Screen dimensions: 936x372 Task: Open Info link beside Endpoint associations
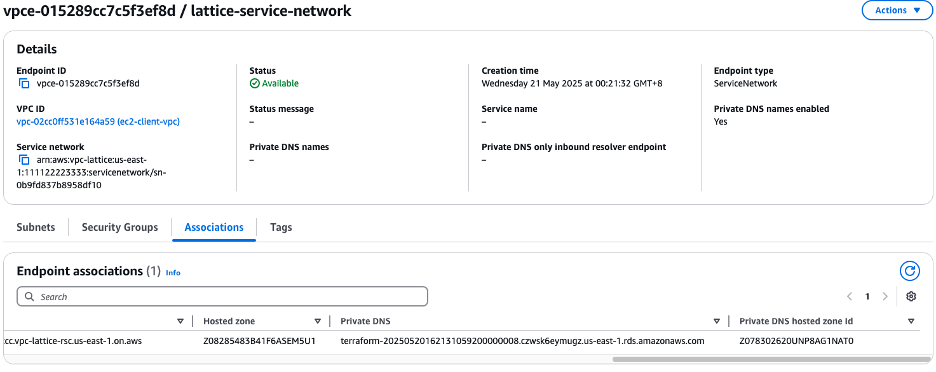[x=173, y=272]
